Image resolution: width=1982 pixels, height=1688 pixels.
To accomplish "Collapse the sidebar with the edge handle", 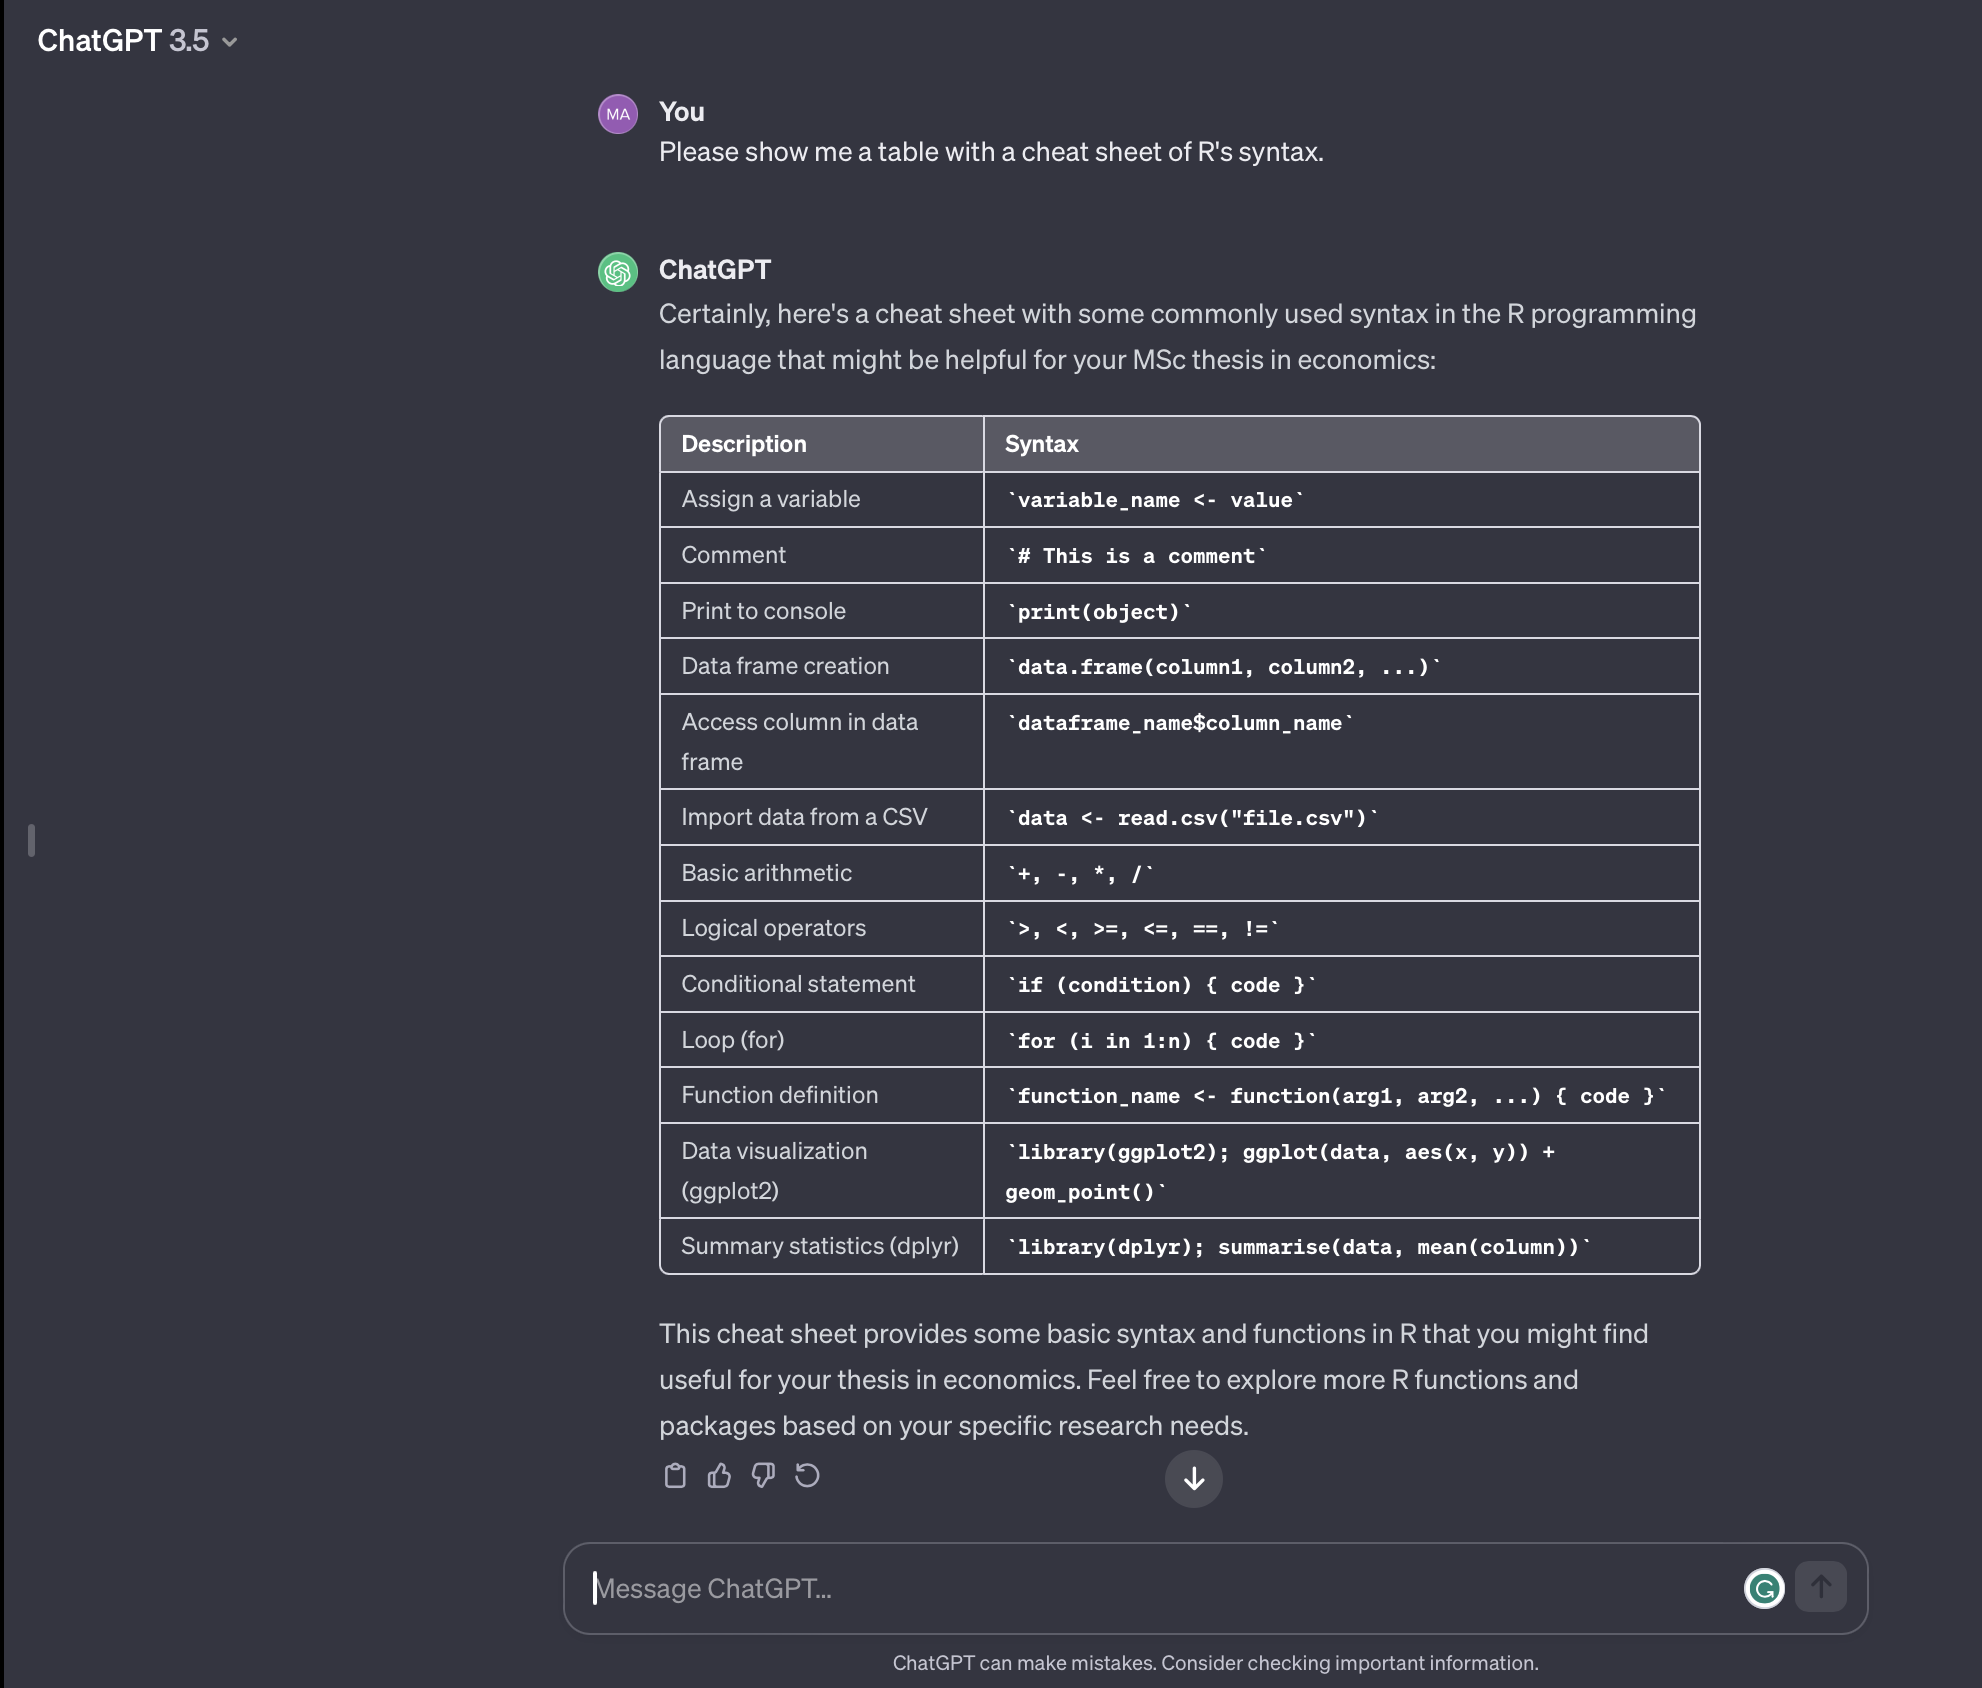I will pos(31,841).
